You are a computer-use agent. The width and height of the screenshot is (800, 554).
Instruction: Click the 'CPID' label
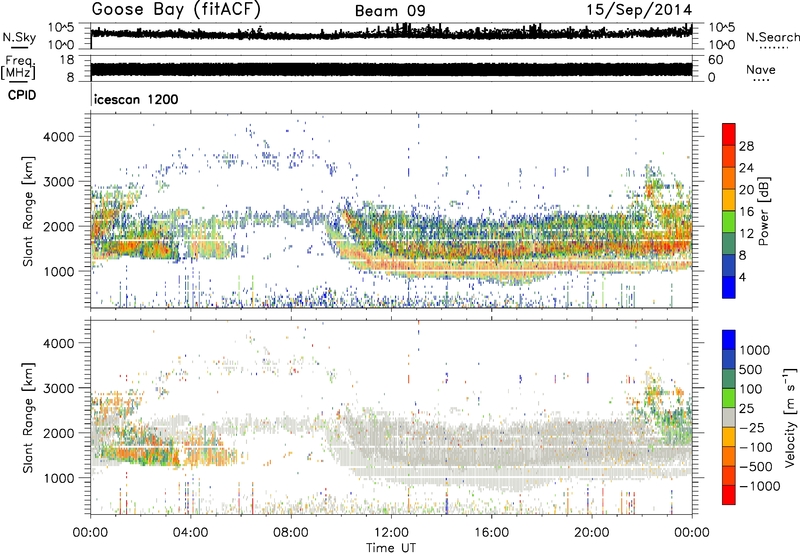tap(22, 95)
